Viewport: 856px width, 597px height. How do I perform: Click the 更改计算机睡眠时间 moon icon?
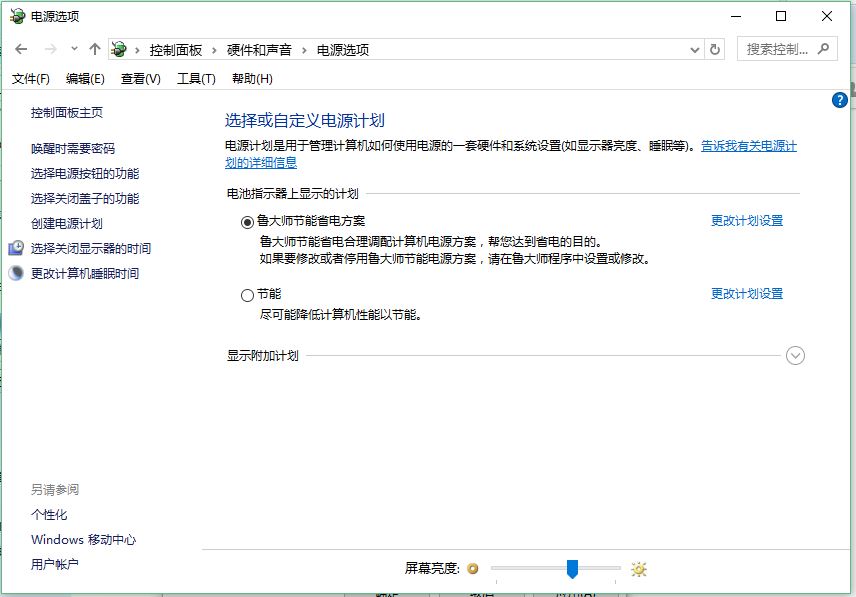click(16, 273)
